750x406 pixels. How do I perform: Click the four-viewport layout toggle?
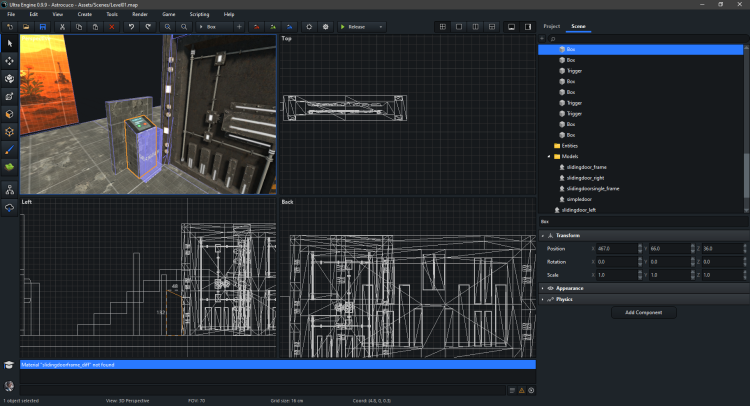[x=443, y=26]
